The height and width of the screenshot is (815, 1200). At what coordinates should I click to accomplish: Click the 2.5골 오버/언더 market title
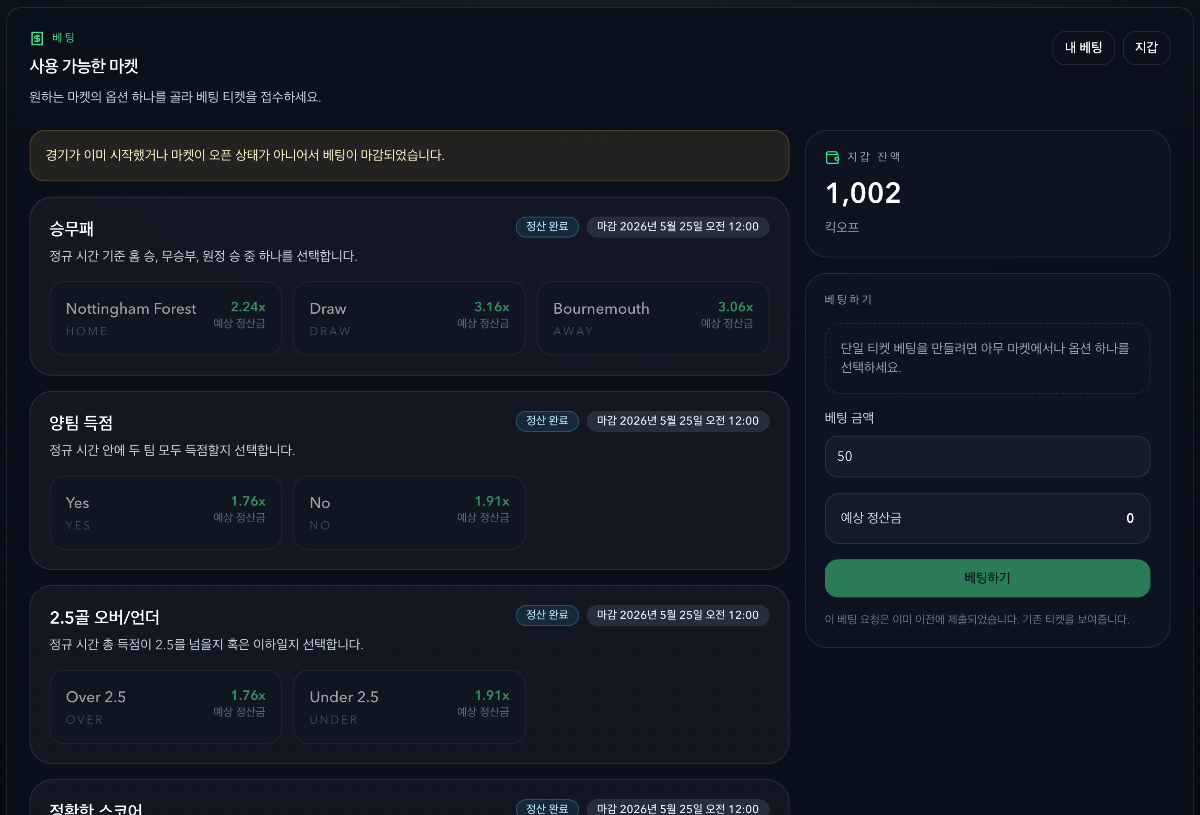[x=105, y=617]
